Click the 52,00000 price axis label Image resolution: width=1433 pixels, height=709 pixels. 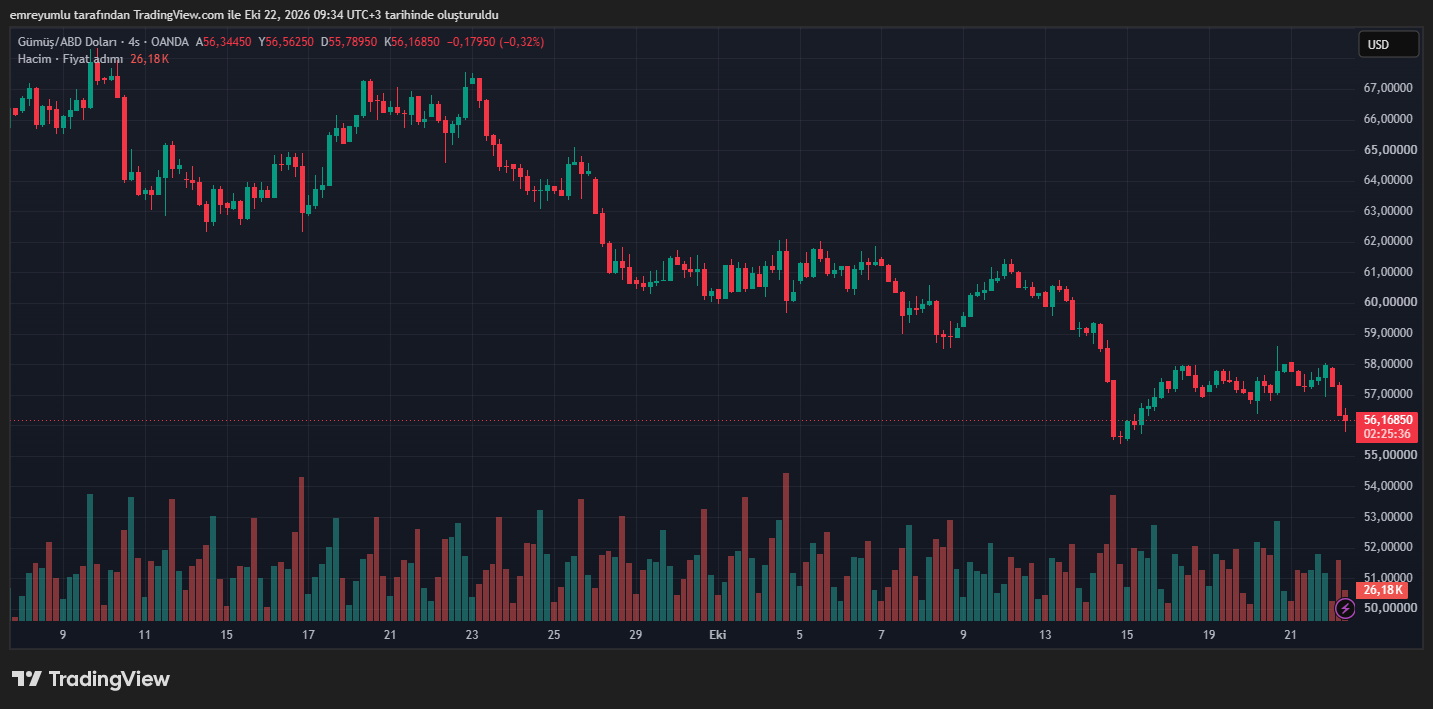click(1388, 547)
